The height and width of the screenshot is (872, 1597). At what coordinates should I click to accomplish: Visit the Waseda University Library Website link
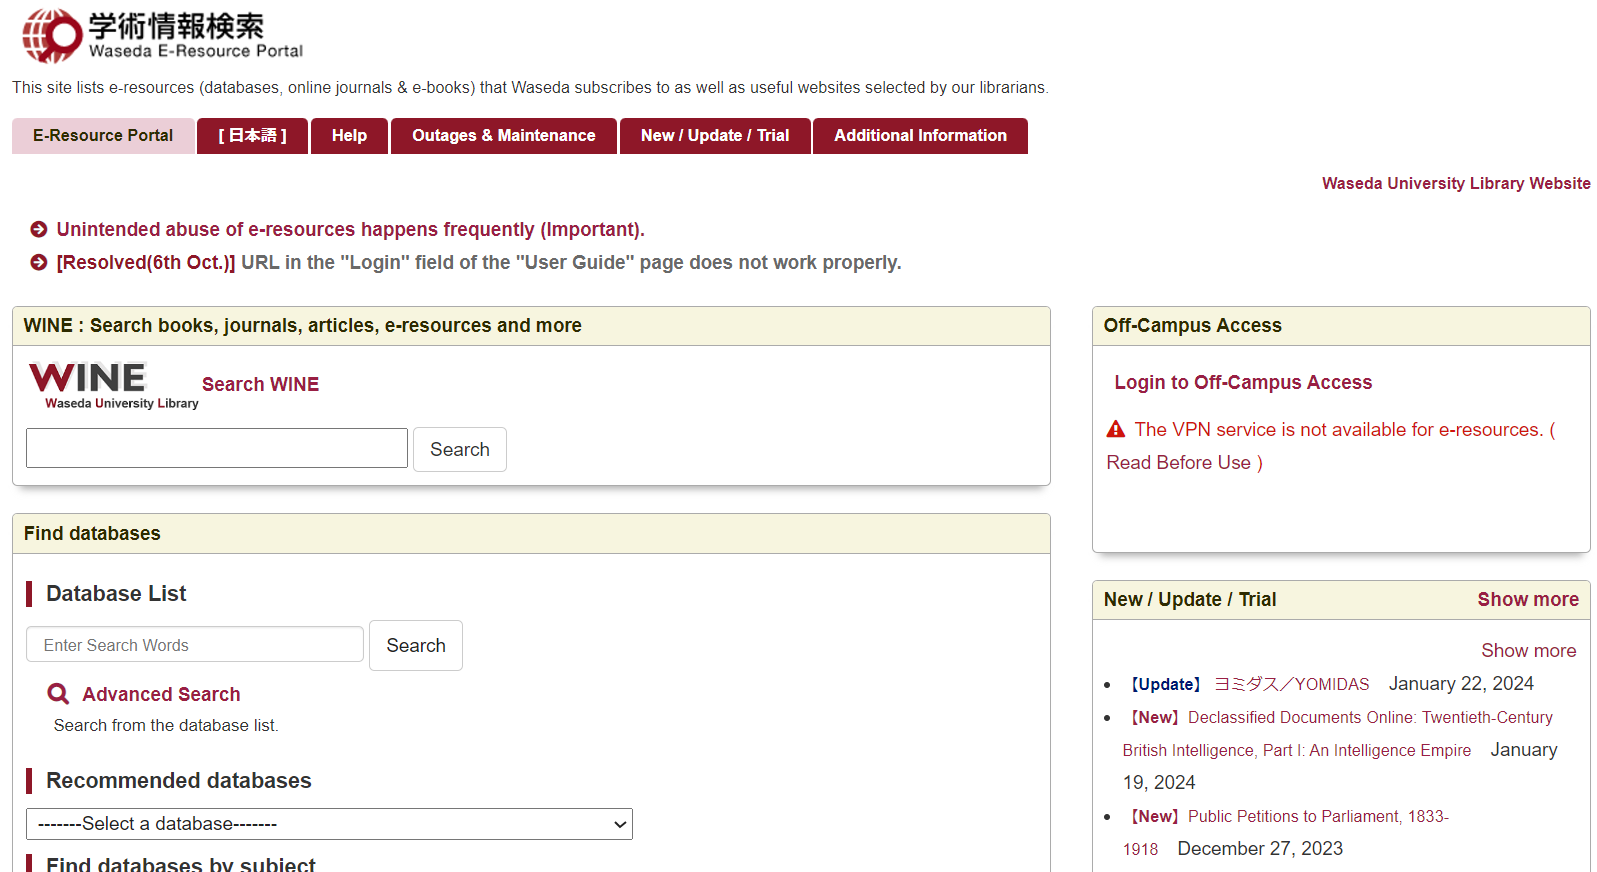coord(1456,184)
